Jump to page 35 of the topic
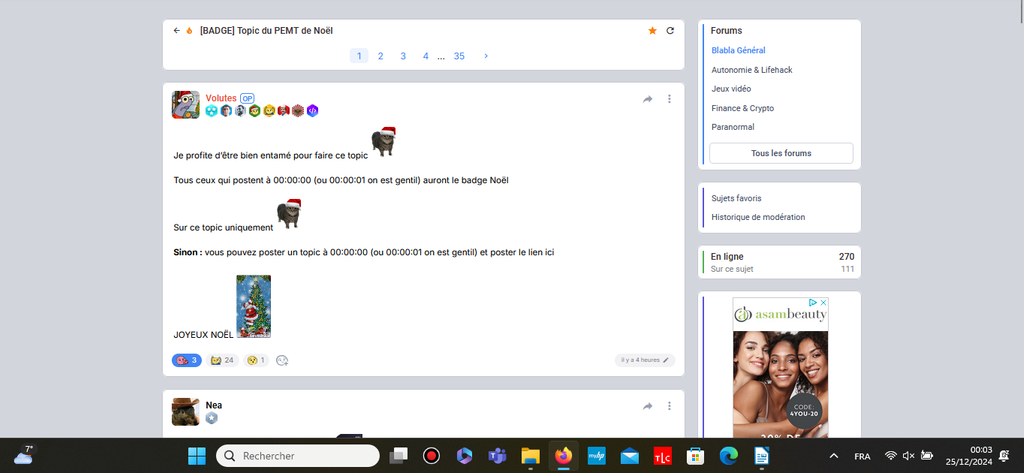This screenshot has width=1024, height=473. [459, 56]
